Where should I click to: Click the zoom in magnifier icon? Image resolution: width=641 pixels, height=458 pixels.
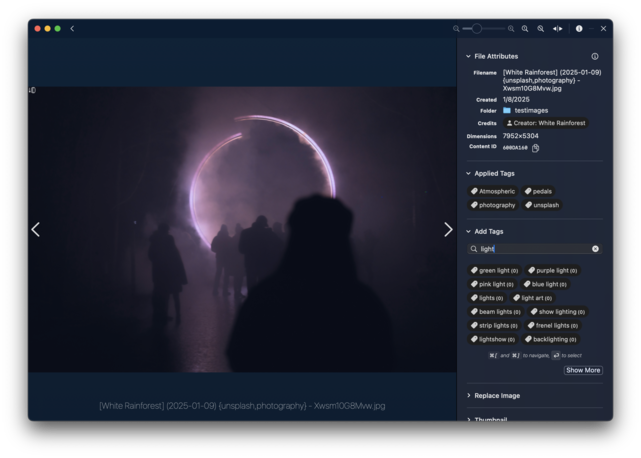511,29
